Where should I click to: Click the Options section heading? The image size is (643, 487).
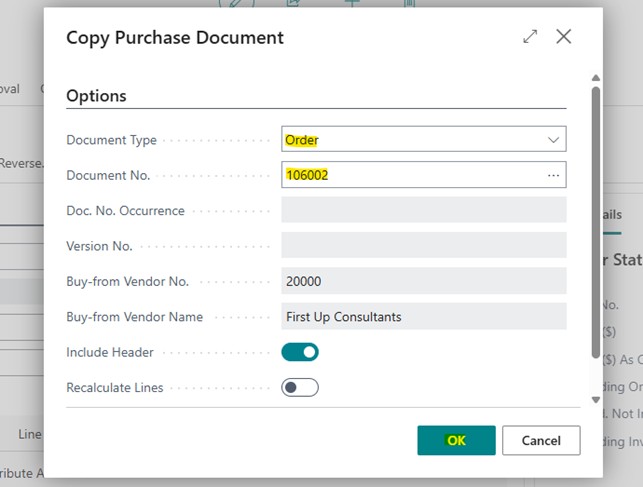coord(96,96)
